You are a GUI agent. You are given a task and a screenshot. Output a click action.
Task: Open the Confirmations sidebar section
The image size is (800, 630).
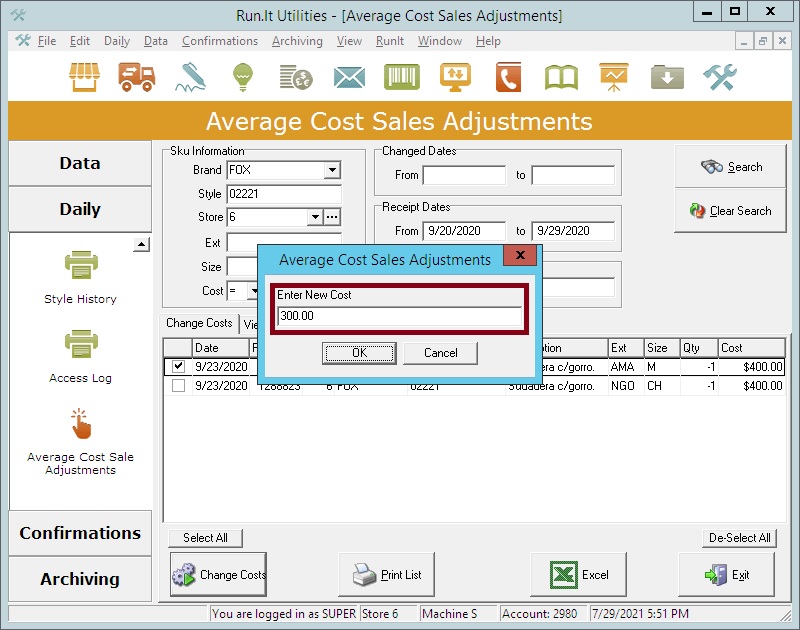pyautogui.click(x=80, y=533)
